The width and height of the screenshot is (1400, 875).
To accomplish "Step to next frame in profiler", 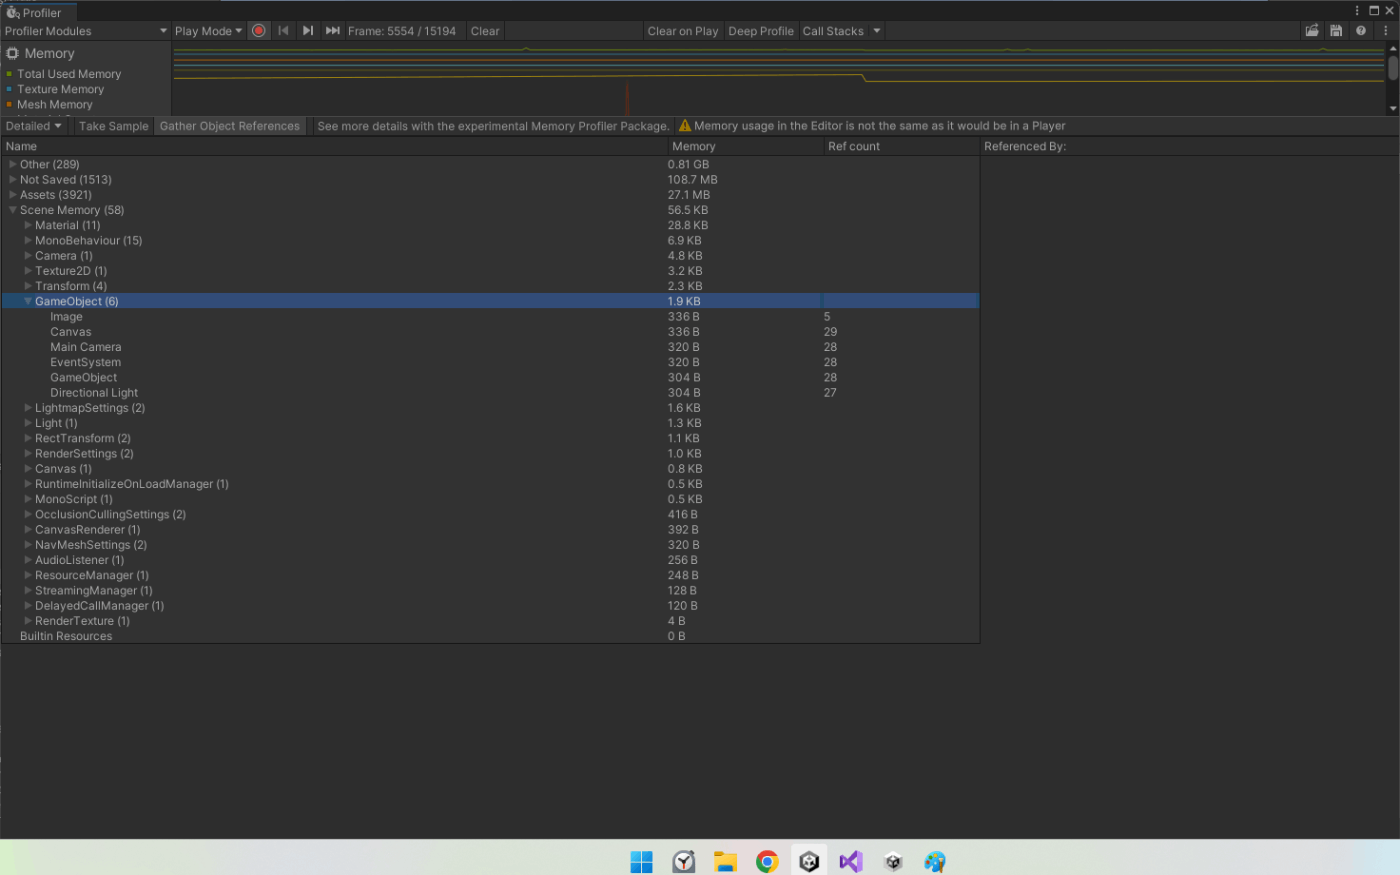I will [x=308, y=31].
